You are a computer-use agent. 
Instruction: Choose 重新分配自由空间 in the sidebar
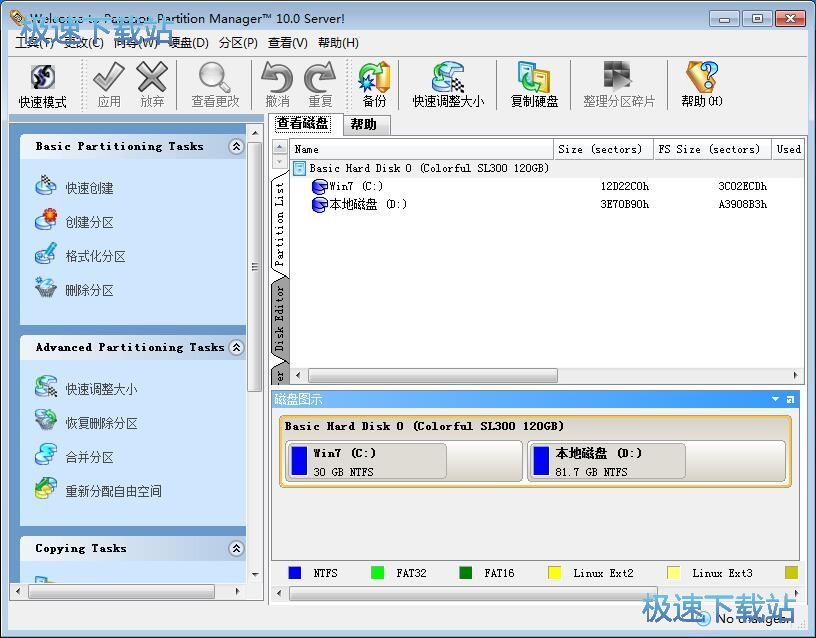pos(98,491)
